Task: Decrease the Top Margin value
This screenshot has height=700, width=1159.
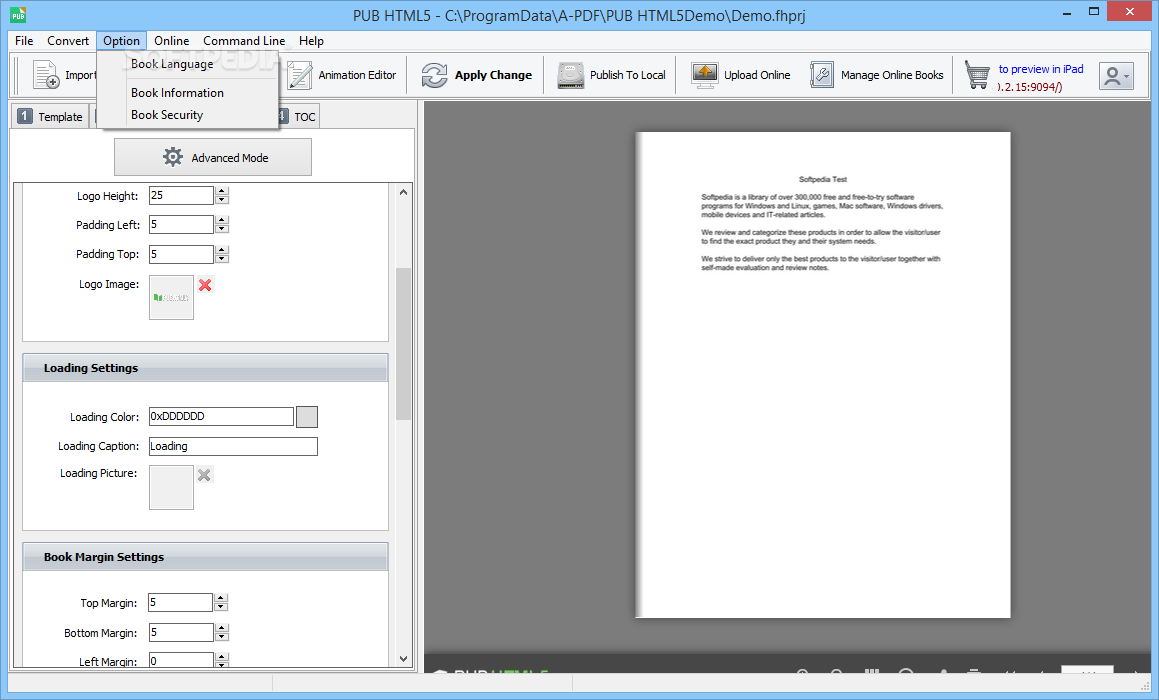Action: click(x=221, y=607)
